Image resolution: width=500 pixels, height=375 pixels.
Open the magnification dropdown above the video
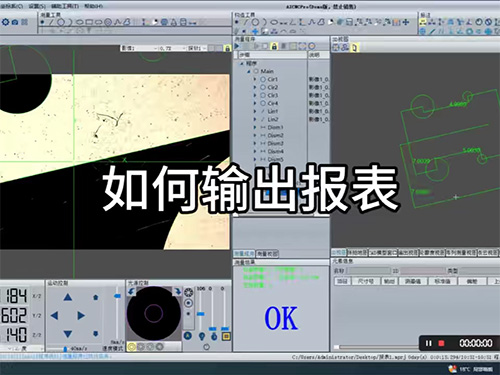pyautogui.click(x=172, y=48)
